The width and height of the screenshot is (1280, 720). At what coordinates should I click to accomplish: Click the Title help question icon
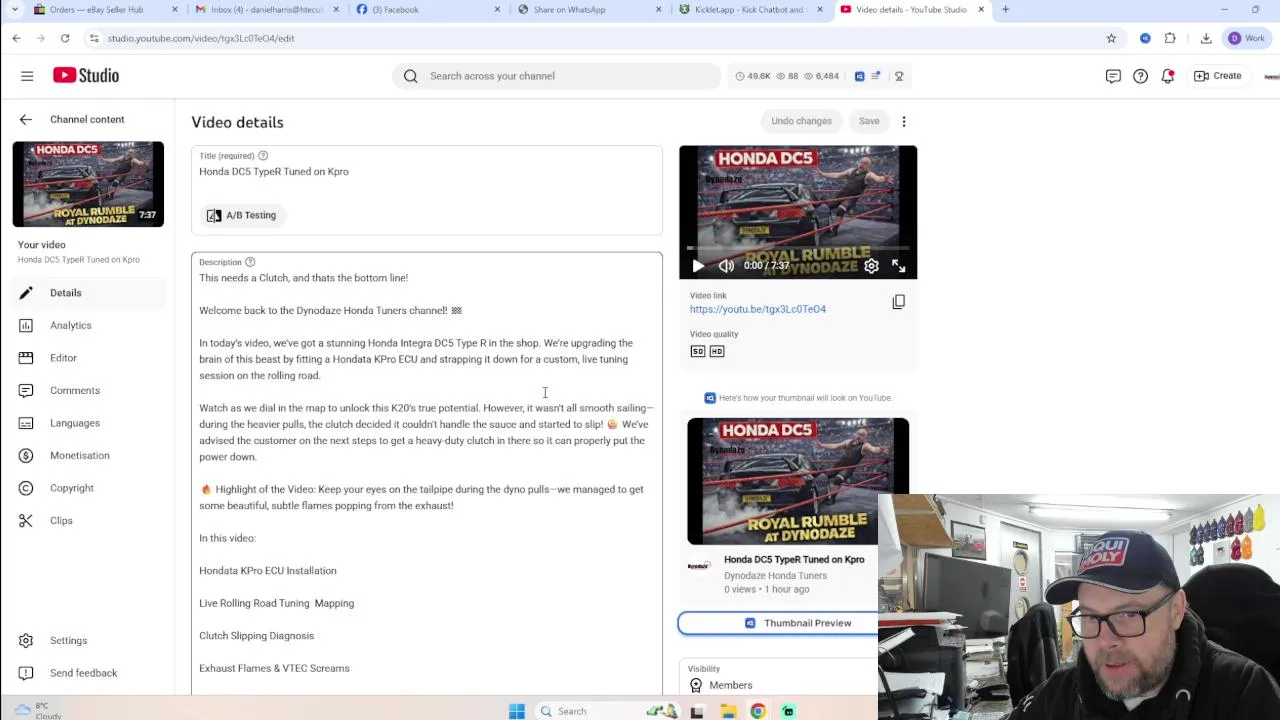coord(263,156)
